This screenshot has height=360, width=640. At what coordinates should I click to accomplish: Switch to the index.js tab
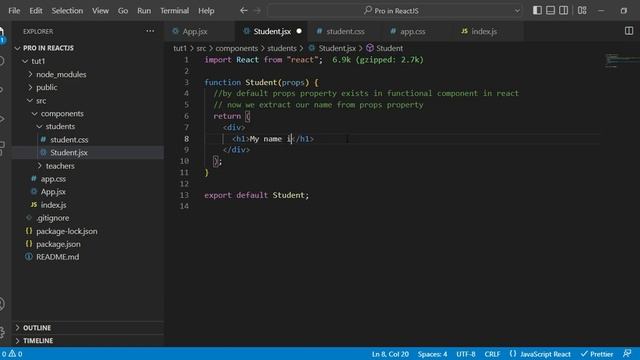(484, 31)
